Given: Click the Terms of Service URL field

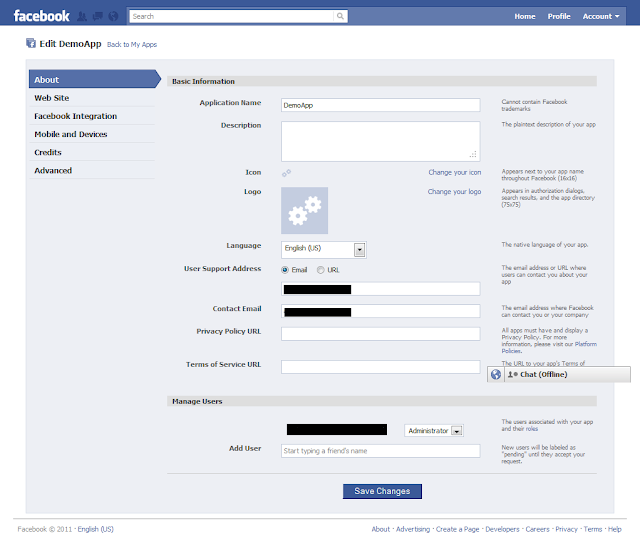Looking at the screenshot, I should point(381,367).
